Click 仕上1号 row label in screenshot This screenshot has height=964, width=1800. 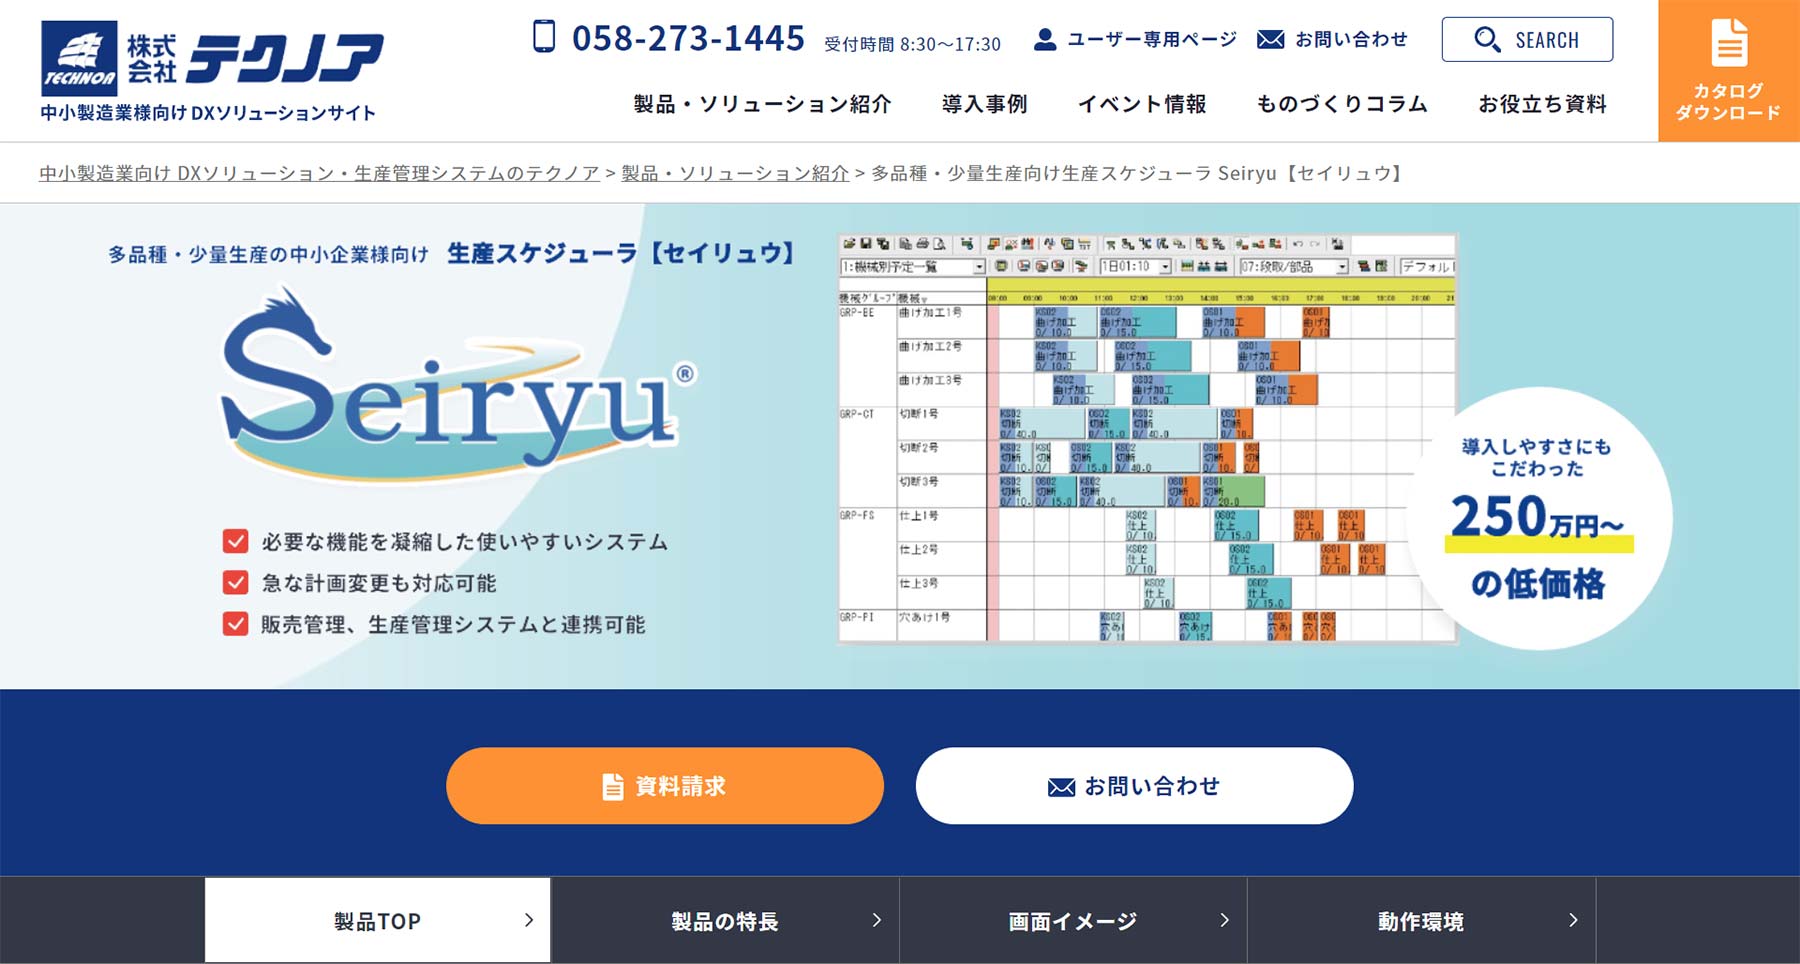coord(918,516)
